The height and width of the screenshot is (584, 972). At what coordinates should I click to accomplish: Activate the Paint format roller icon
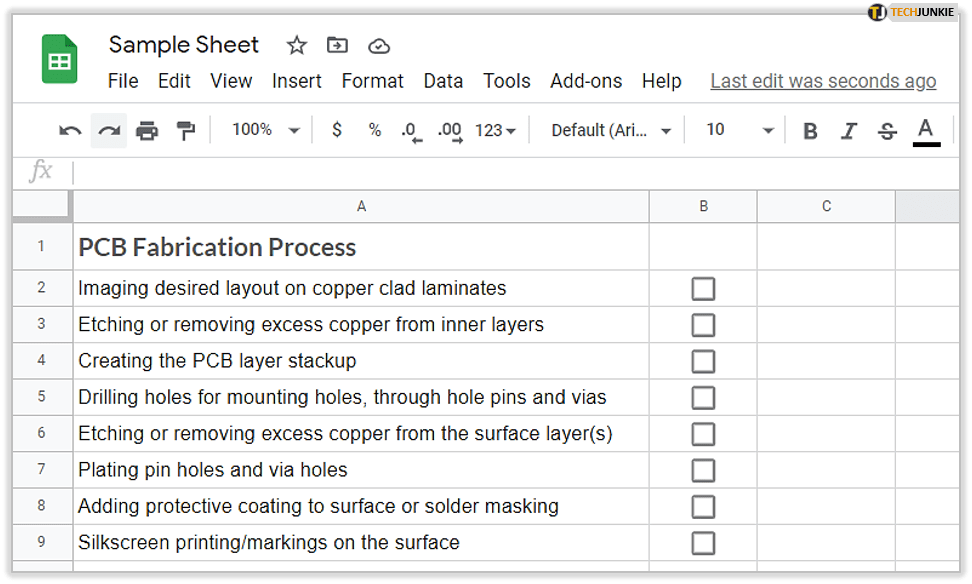[185, 130]
